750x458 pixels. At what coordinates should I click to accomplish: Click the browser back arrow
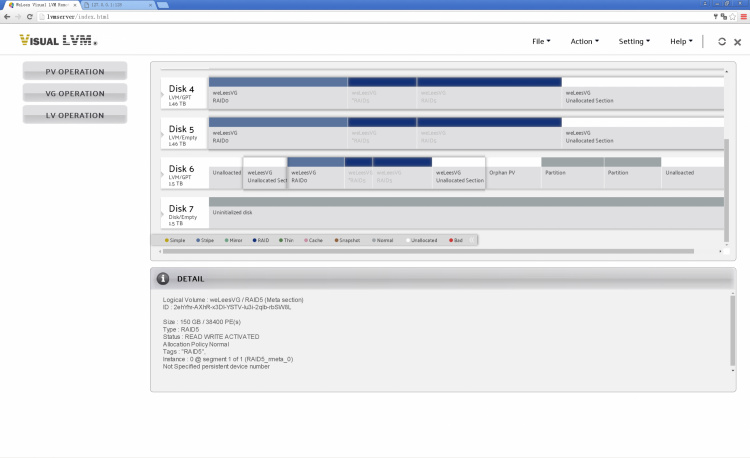[x=7, y=17]
